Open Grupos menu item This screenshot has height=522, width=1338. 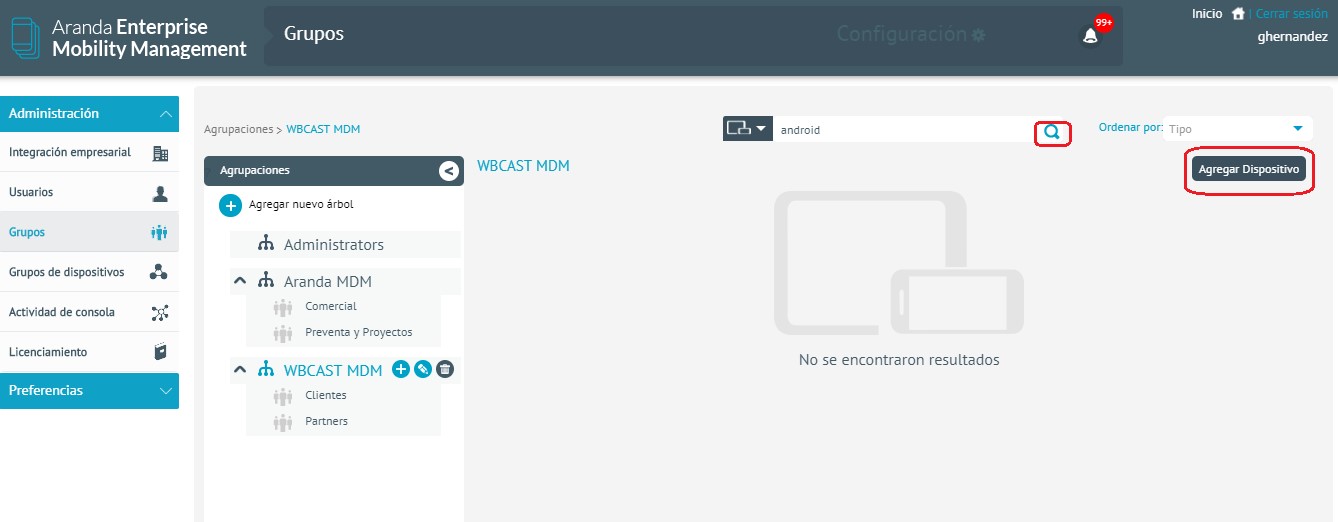click(89, 232)
